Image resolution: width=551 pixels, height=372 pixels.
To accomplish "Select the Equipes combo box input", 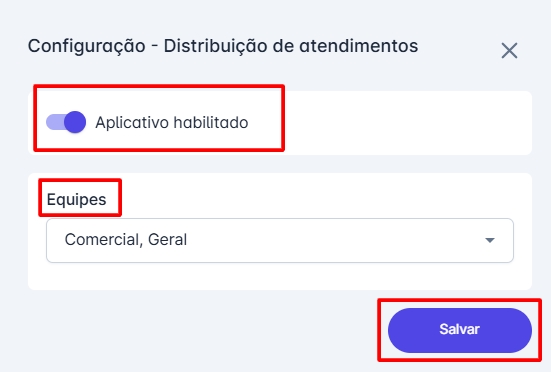I will tap(280, 240).
